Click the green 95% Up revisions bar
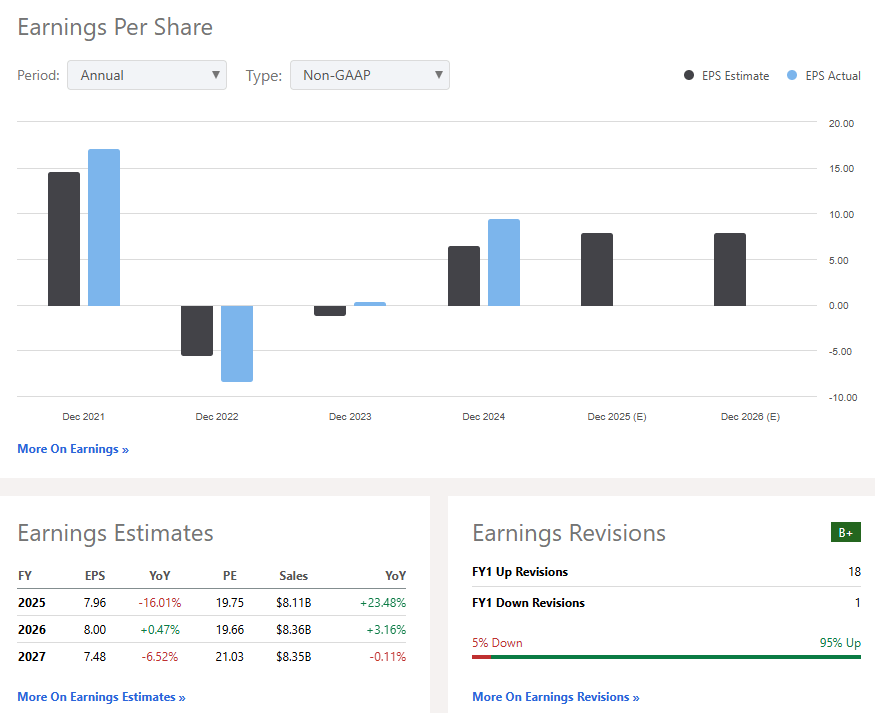Image resolution: width=875 pixels, height=713 pixels. 675,657
